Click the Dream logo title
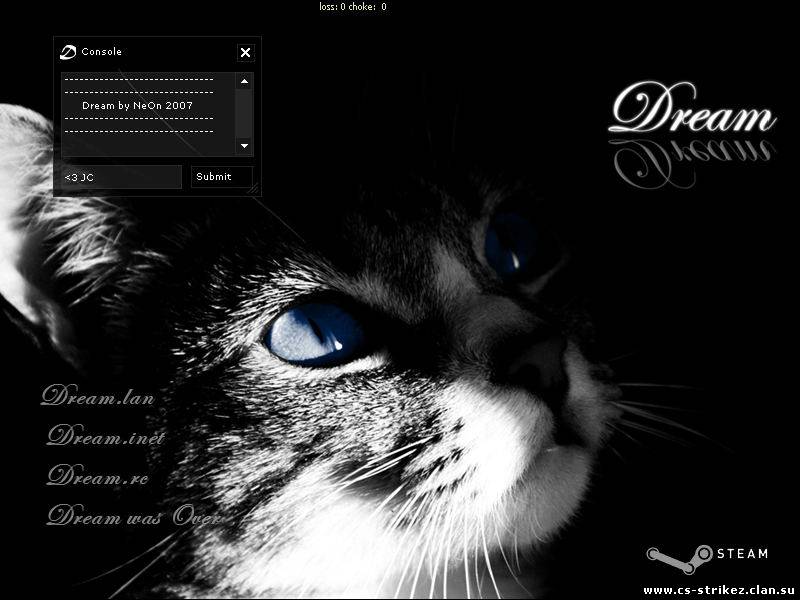Viewport: 800px width, 600px height. click(691, 112)
